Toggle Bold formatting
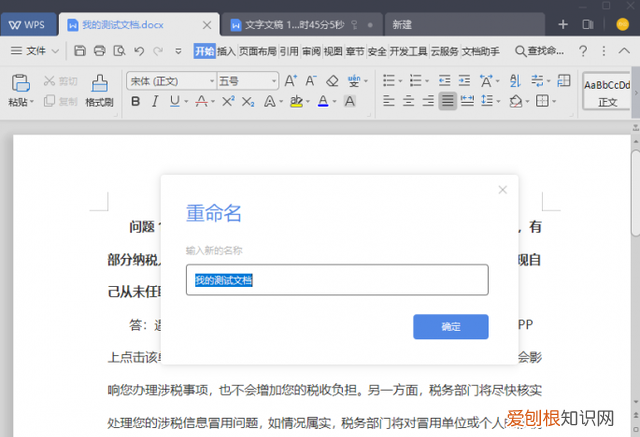Viewport: 640px width, 437px height. click(x=136, y=101)
